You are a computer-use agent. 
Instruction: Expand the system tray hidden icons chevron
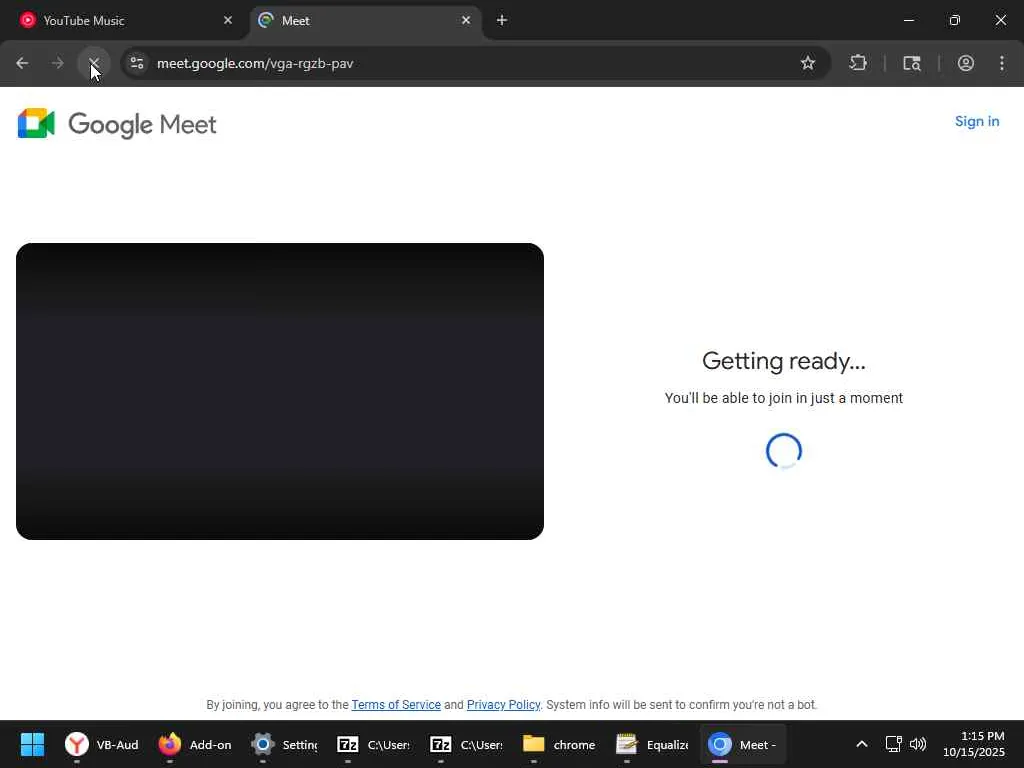tap(861, 744)
